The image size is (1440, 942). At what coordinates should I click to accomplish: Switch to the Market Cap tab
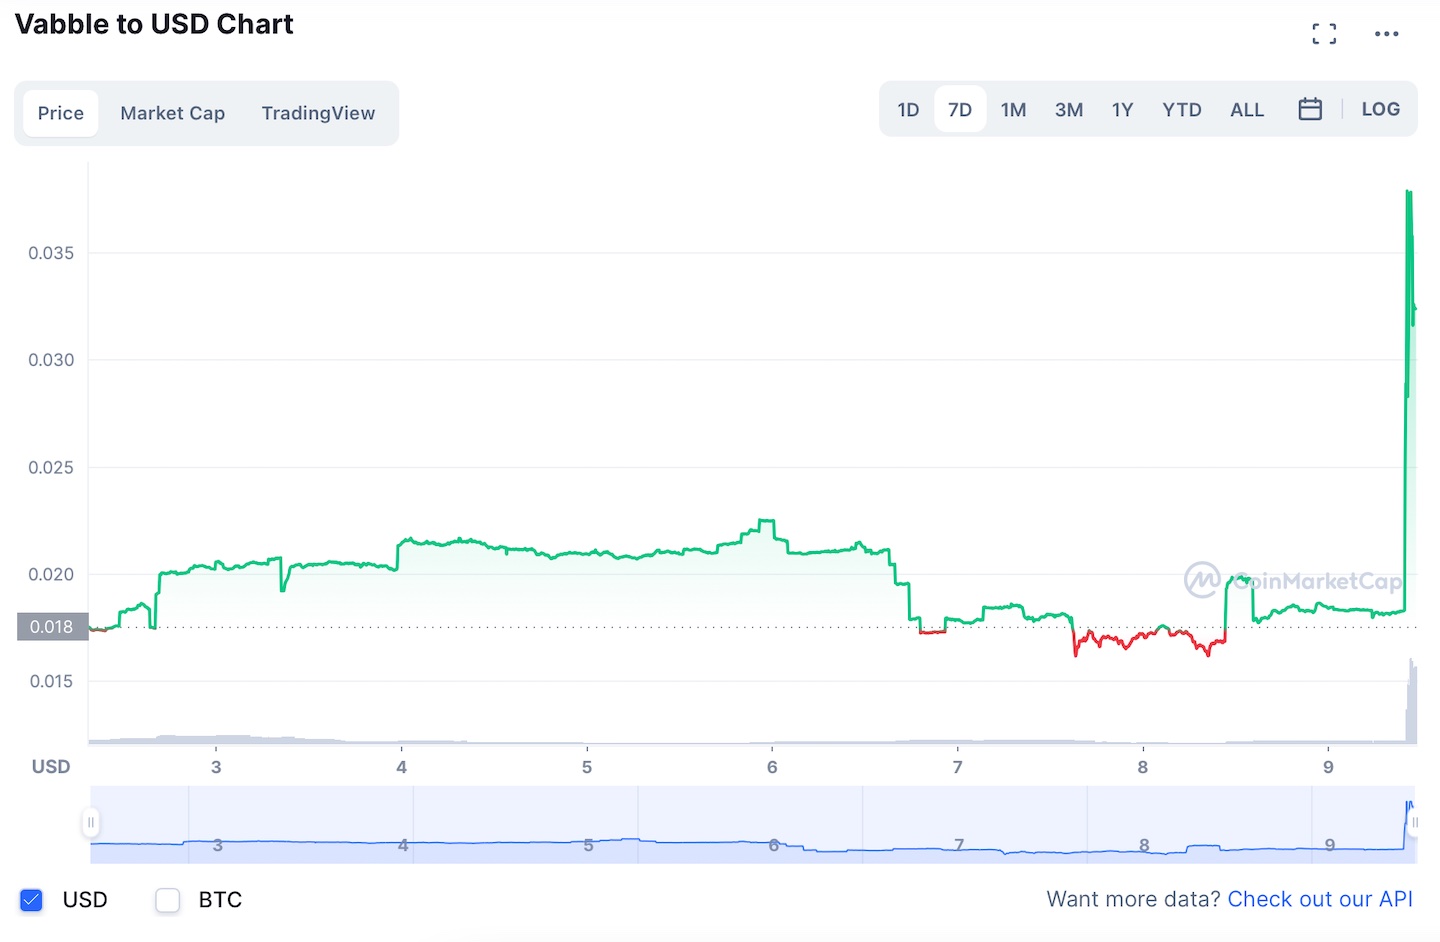point(172,113)
